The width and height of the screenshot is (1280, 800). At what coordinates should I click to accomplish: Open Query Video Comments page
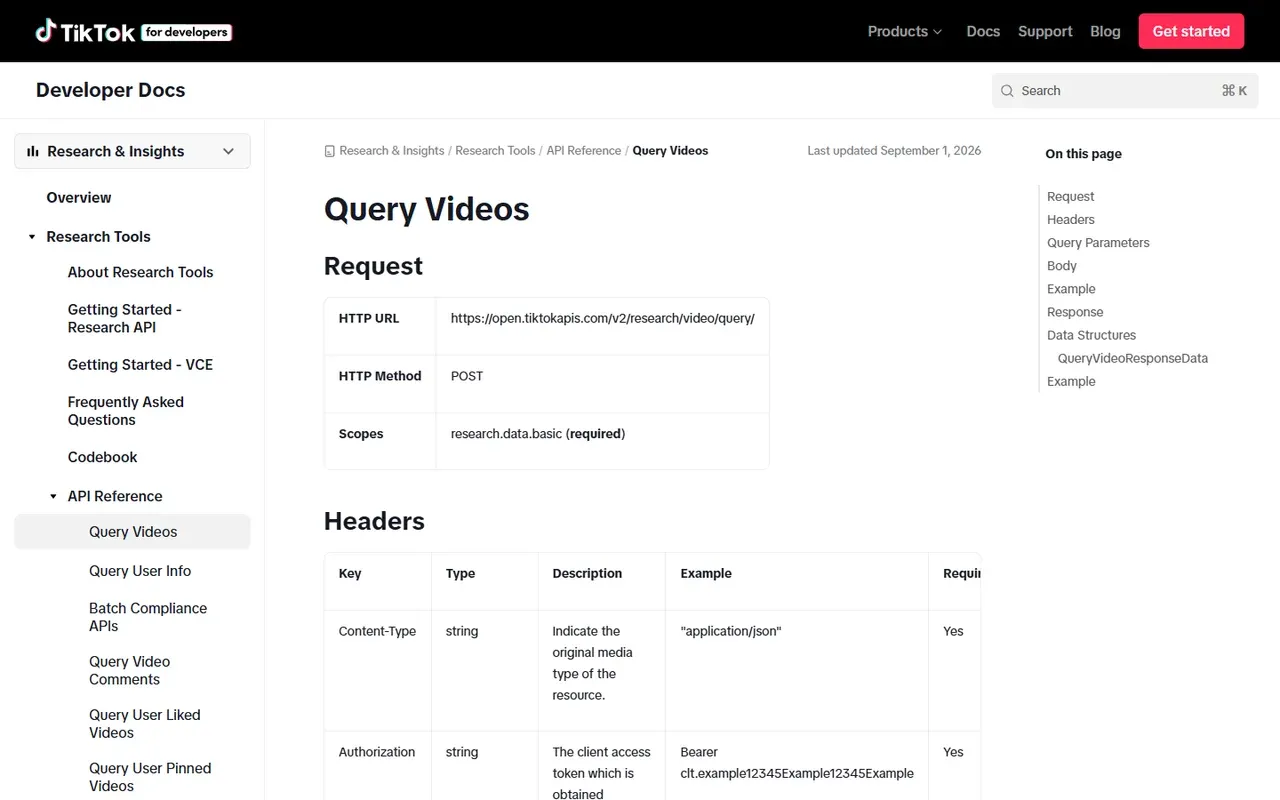click(130, 670)
